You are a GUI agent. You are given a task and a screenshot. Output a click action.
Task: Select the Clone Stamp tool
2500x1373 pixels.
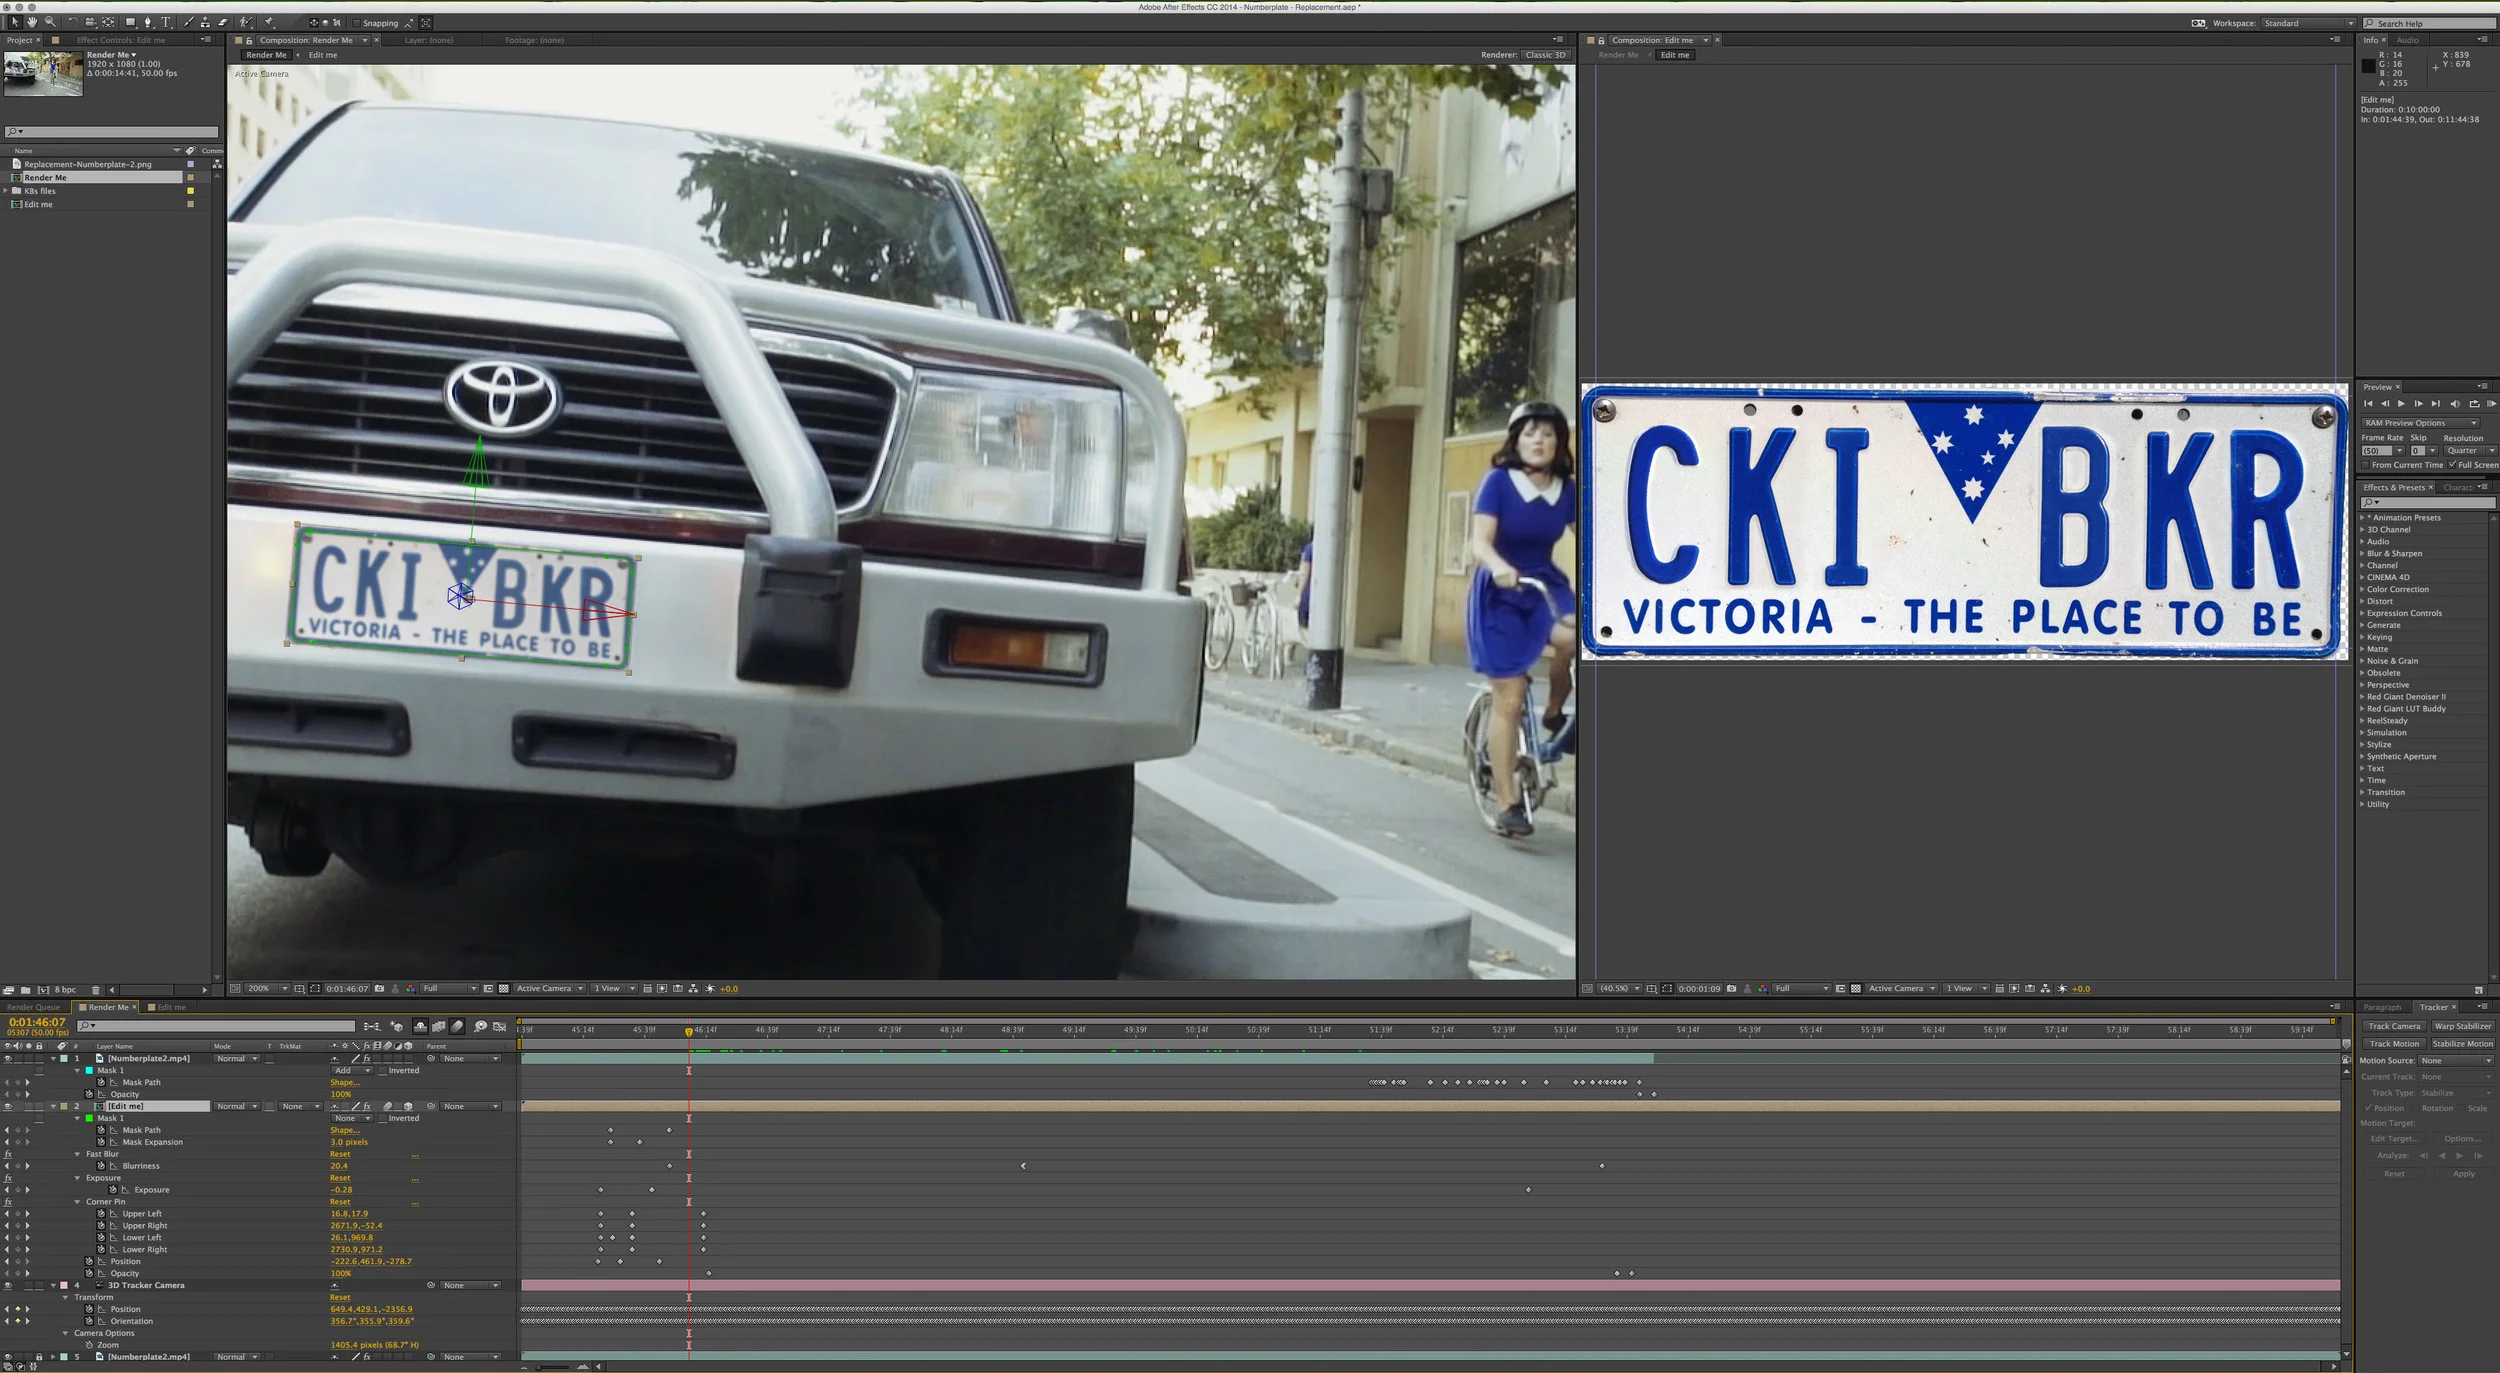[205, 22]
